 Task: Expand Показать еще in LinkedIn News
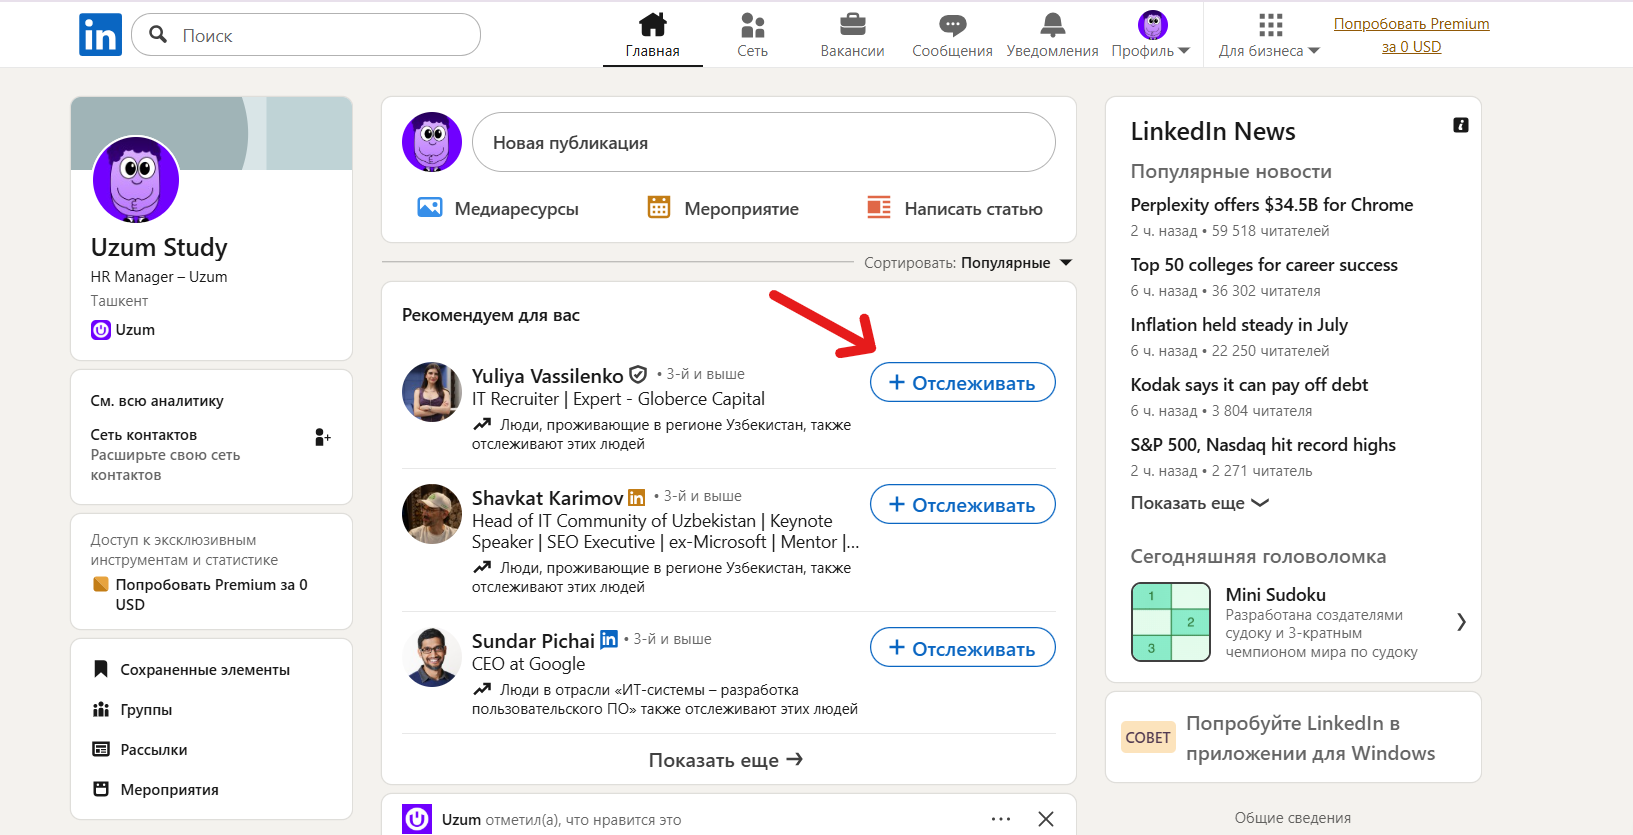coord(1199,503)
